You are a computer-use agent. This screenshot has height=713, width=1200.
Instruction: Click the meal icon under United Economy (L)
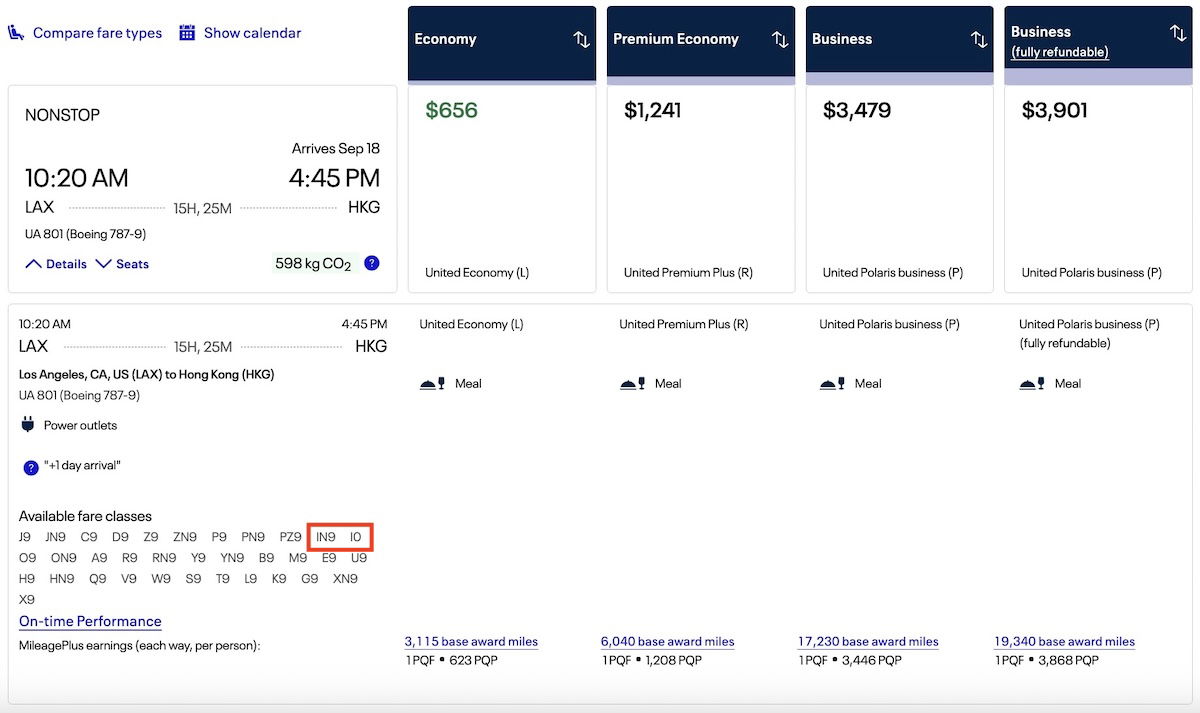click(433, 383)
